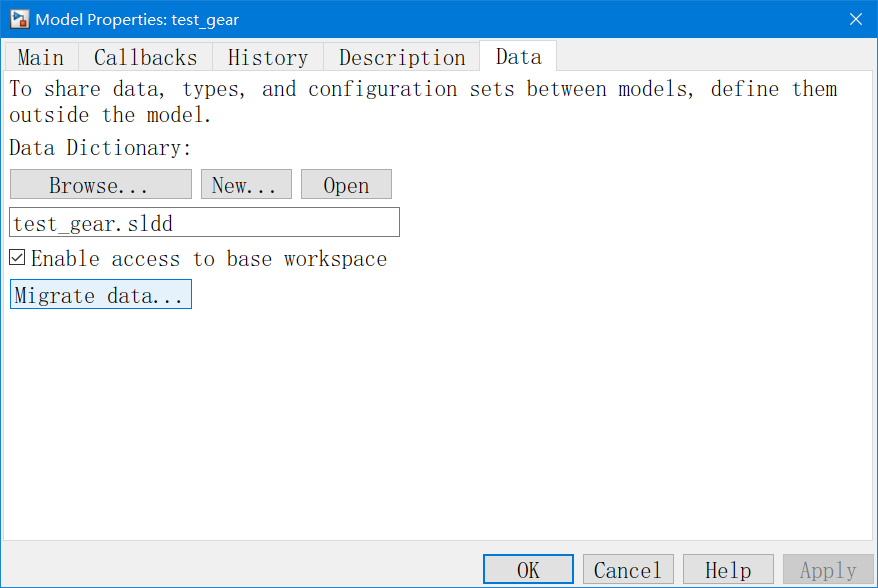
Task: Click the Data Dictionary: label
Action: pos(100,148)
